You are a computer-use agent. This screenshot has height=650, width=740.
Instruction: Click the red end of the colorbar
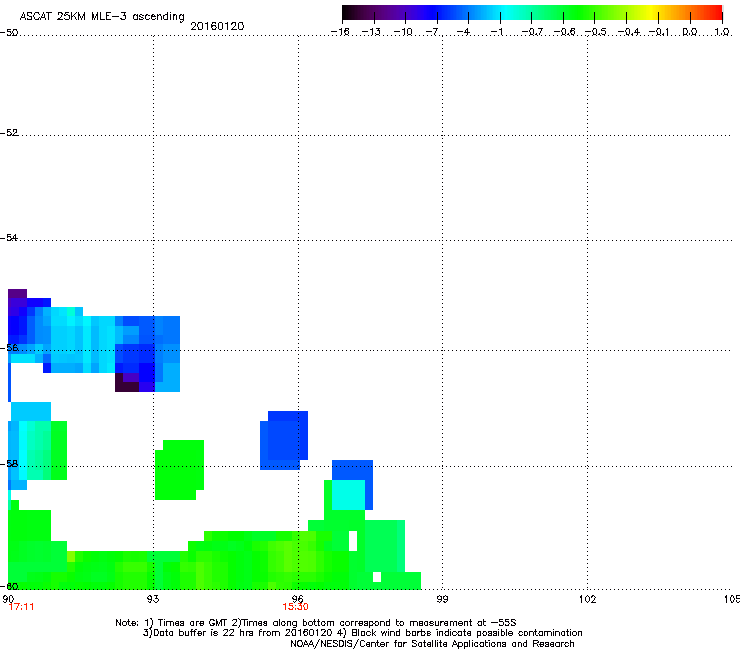(x=715, y=13)
